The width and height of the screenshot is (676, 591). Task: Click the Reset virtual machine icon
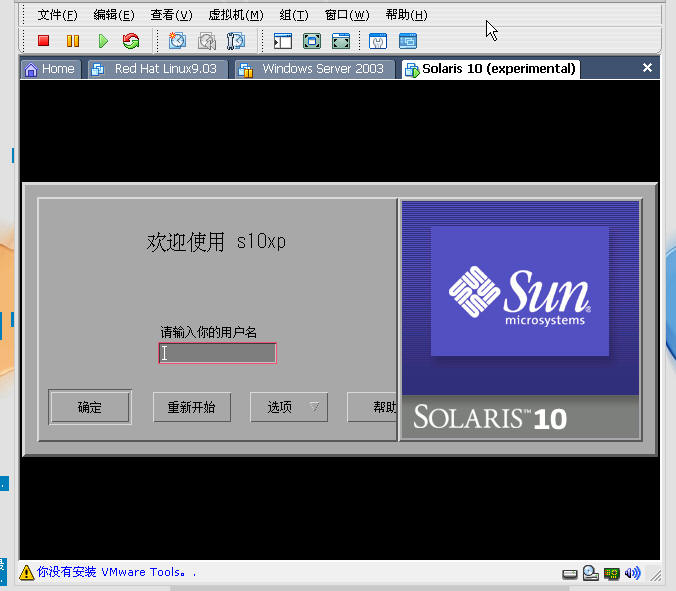pos(131,41)
